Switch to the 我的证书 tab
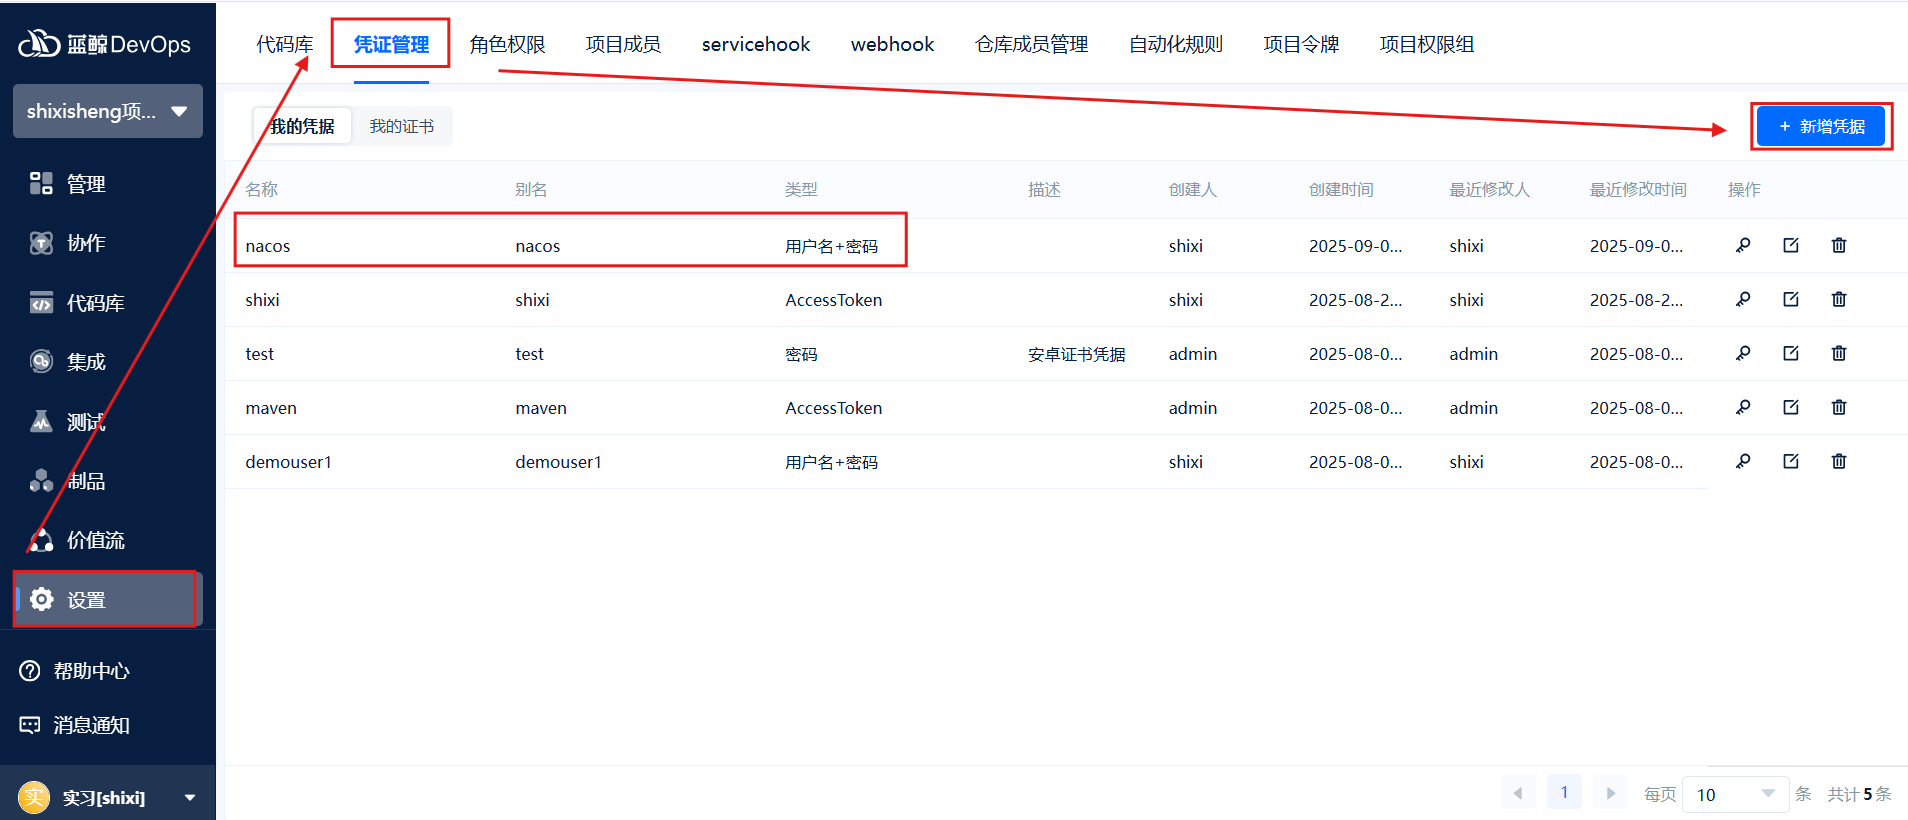Screen dimensions: 1908x820 tap(401, 126)
